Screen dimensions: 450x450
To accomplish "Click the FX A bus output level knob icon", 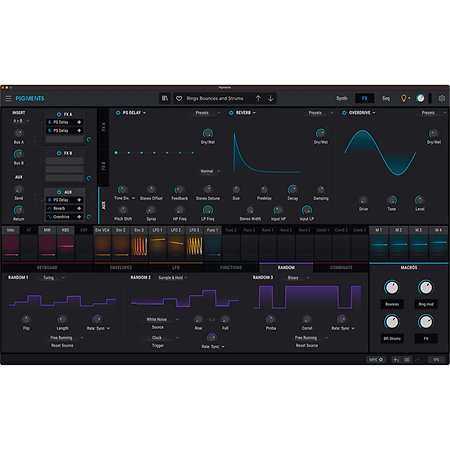I will click(x=89, y=139).
